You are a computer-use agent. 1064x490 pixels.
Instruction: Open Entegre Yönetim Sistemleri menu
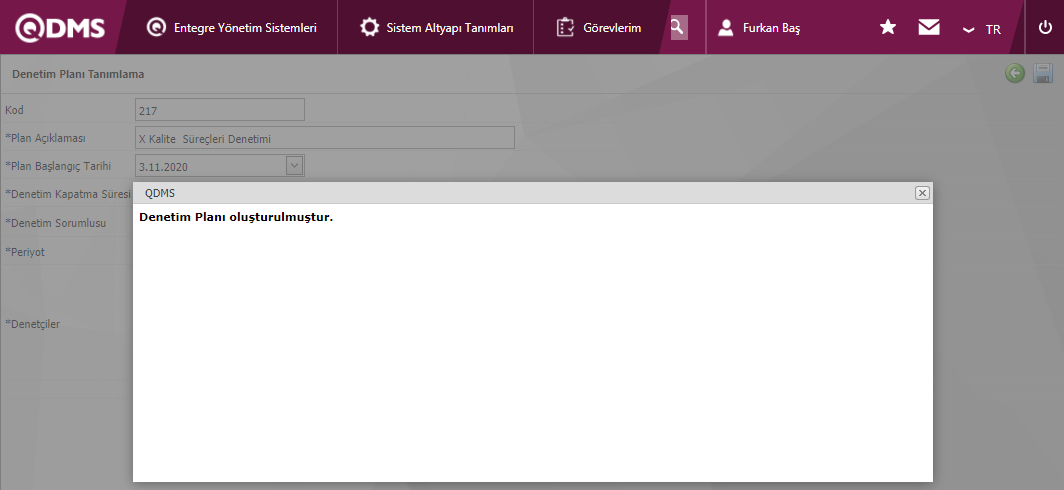[232, 28]
